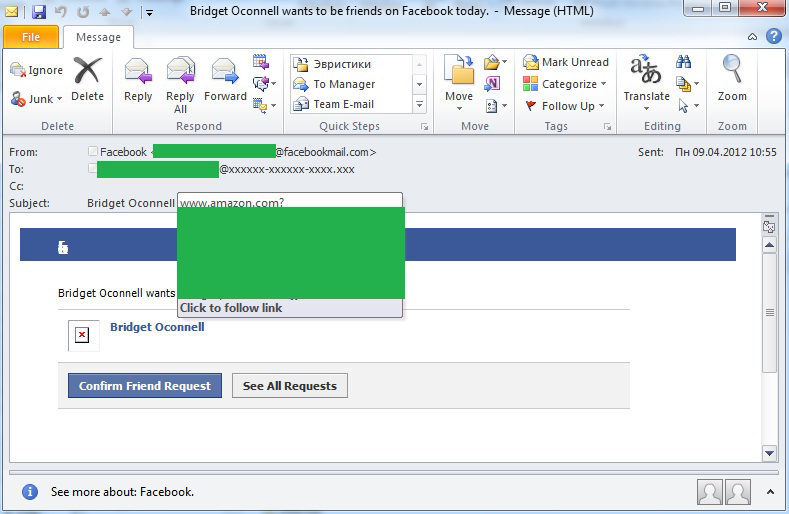This screenshot has width=789, height=514.
Task: Click the mail envelope icon in the title bar
Action: click(x=11, y=12)
